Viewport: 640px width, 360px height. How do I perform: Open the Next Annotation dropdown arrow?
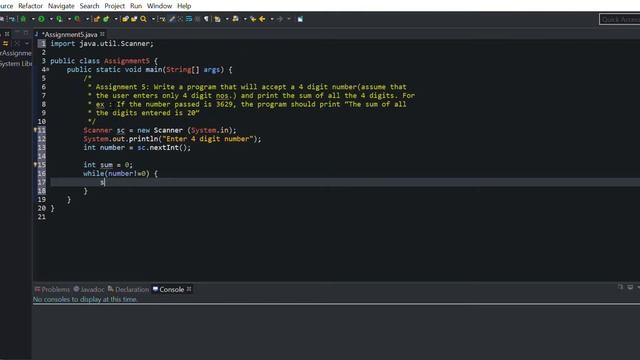pos(227,19)
